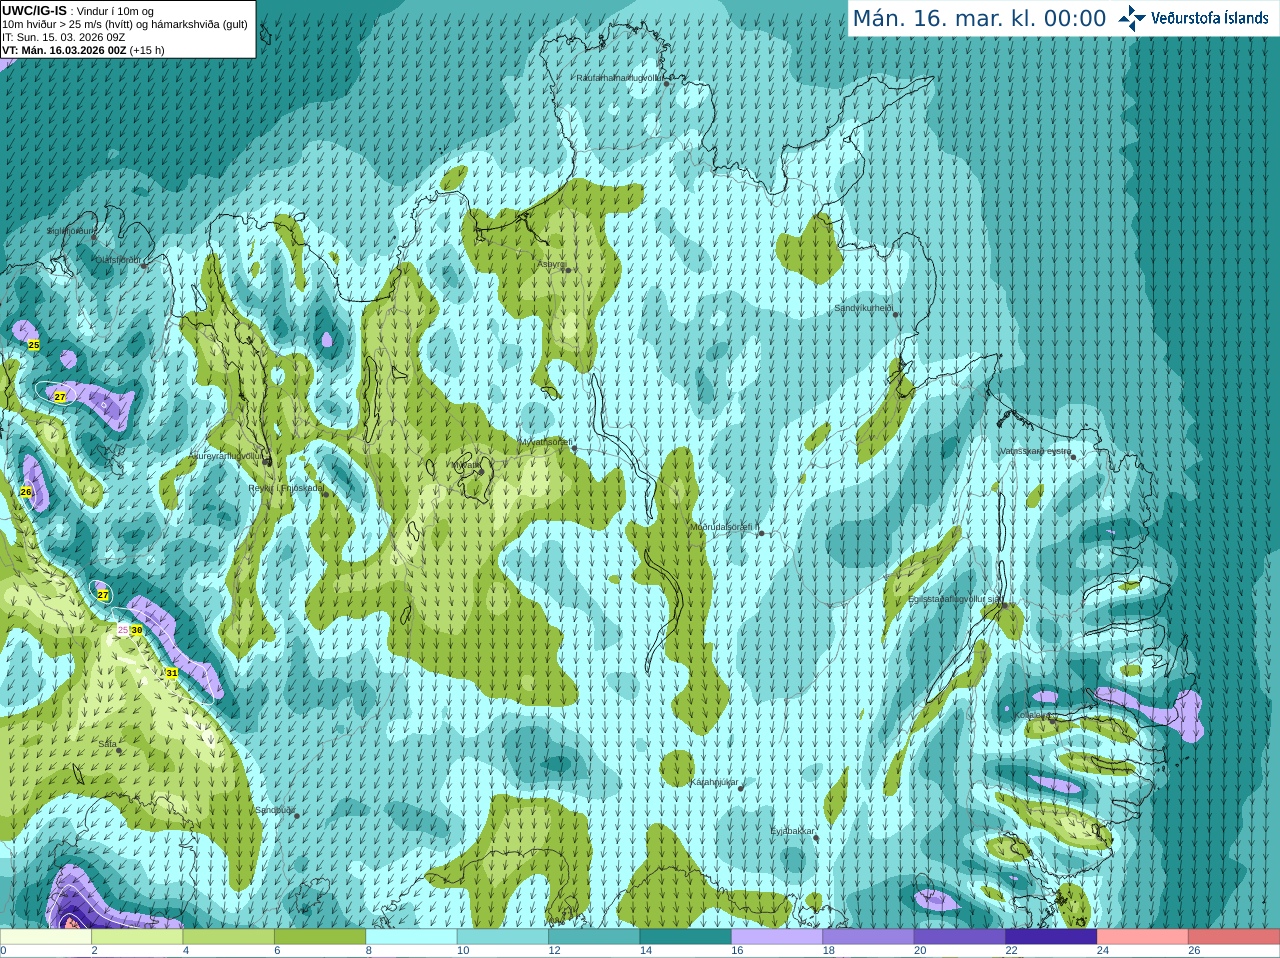Screen dimensions: 1280x958
Task: Click the legend scale tick value 8
Action: (x=369, y=951)
